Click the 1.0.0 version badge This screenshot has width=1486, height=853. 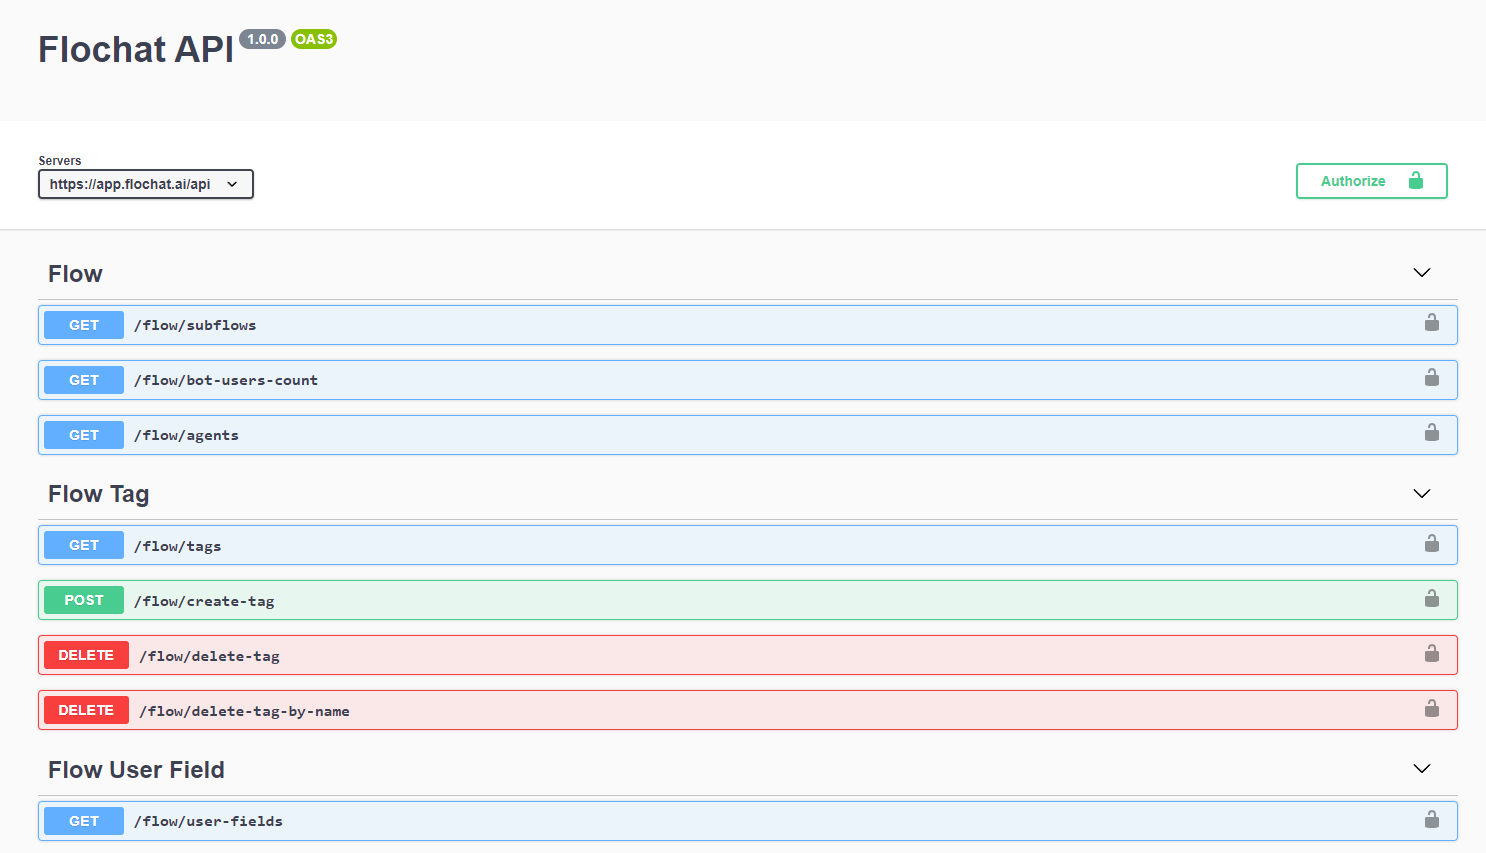(x=262, y=39)
